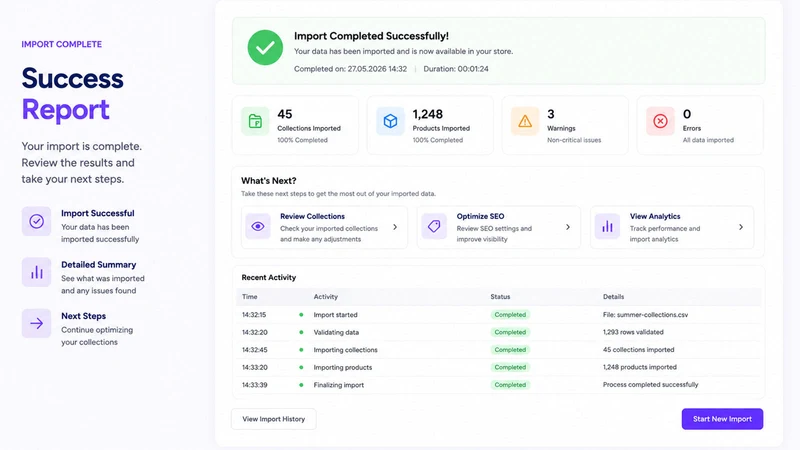Click the 0 errors count value
800x450 pixels.
[687, 114]
